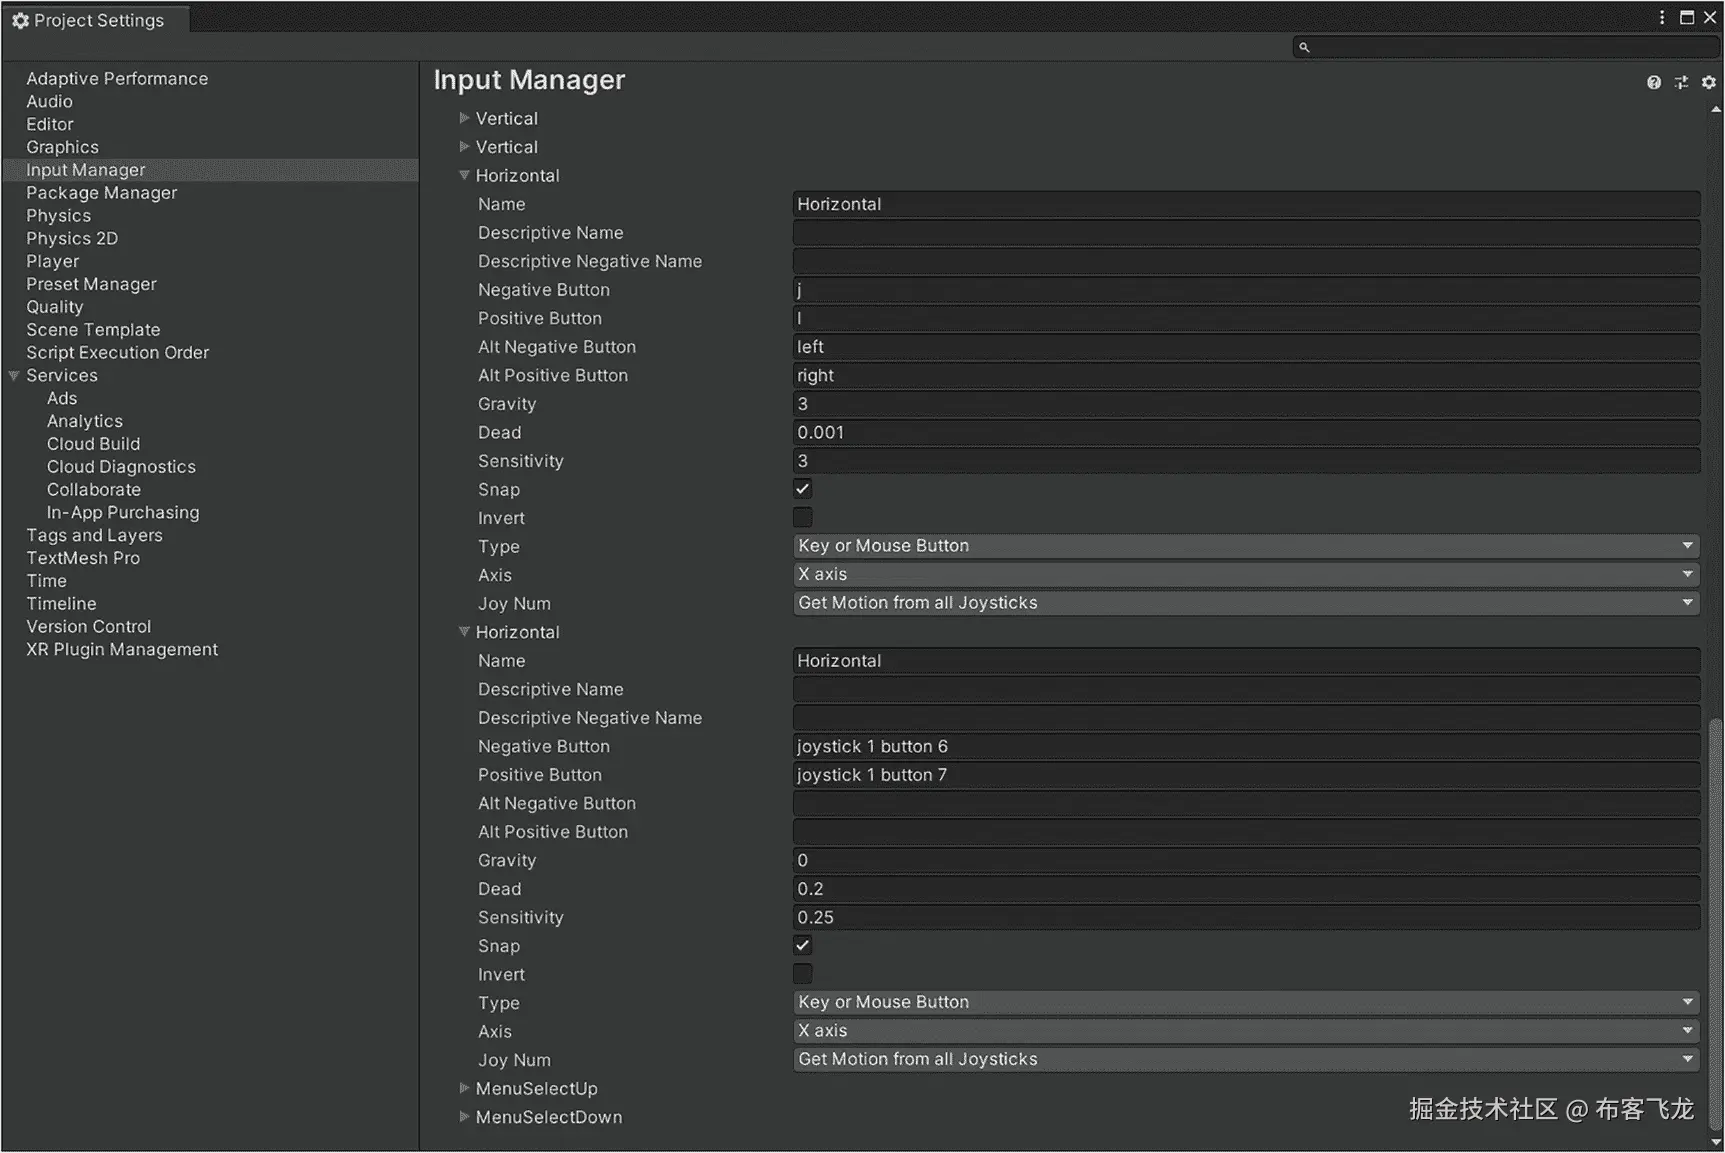The height and width of the screenshot is (1153, 1725).
Task: Expand the MenuSelectUp axis entry
Action: (464, 1088)
